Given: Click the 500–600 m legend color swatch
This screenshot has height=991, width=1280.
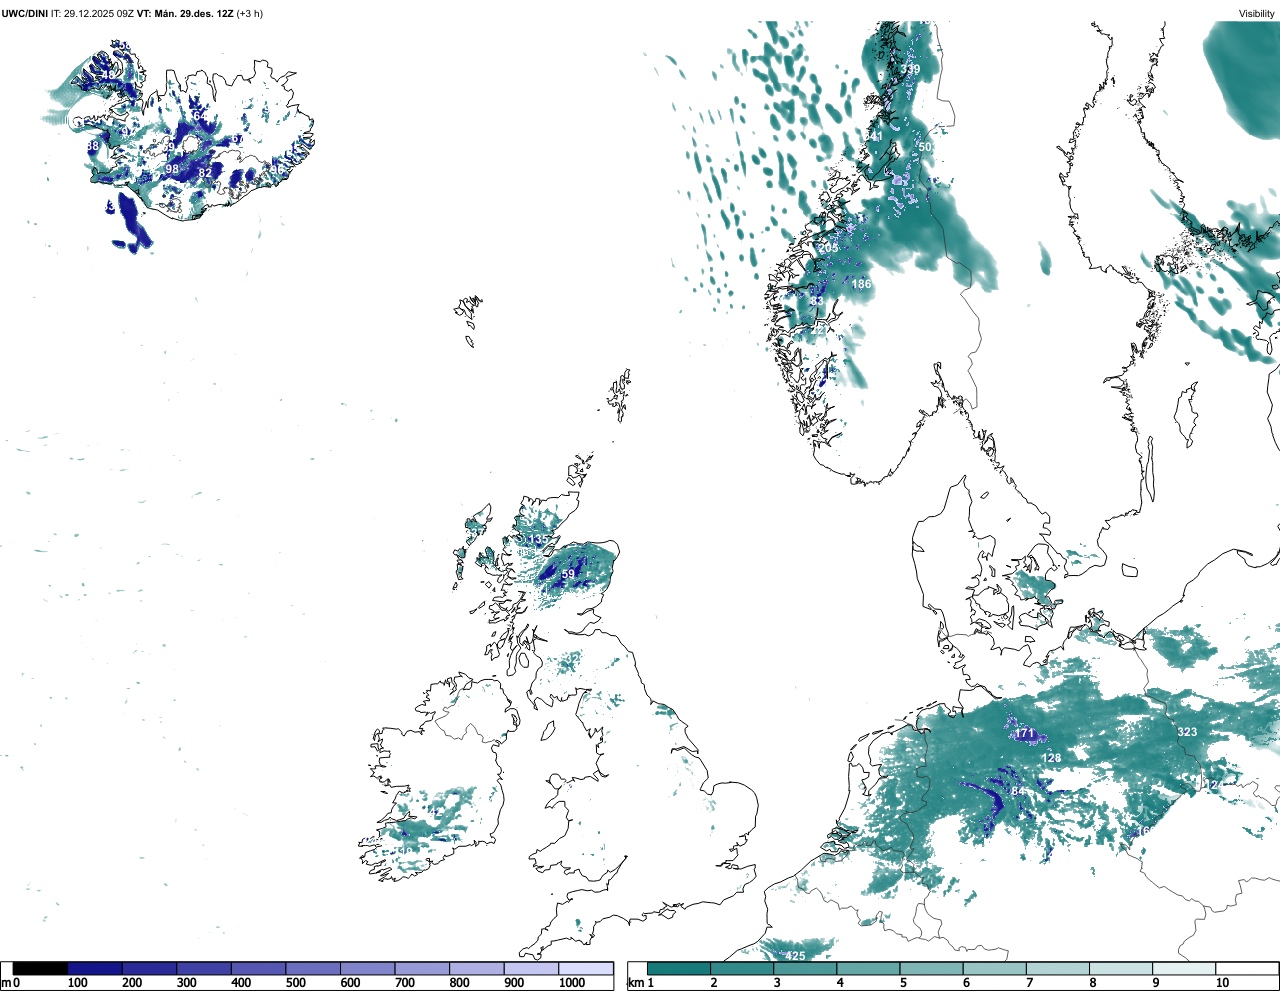Looking at the screenshot, I should (x=312, y=968).
